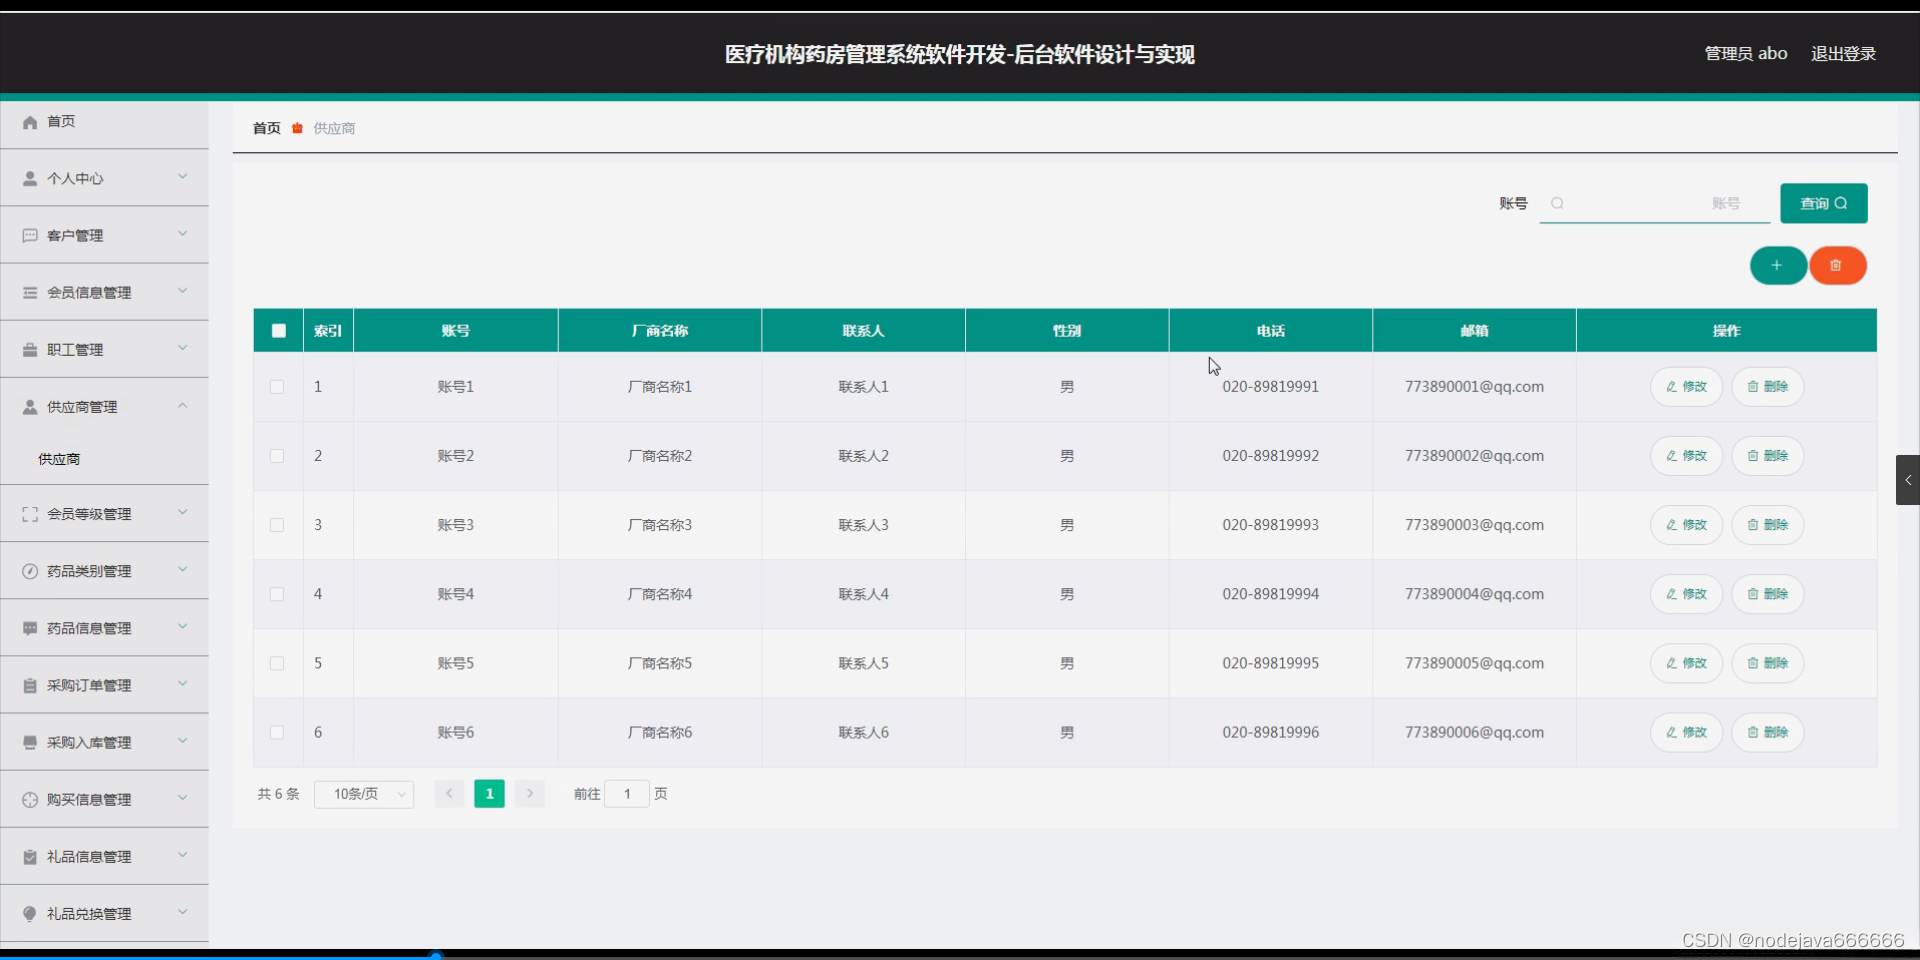Click the chat icon for 客户管理
The image size is (1920, 960).
pyautogui.click(x=30, y=236)
